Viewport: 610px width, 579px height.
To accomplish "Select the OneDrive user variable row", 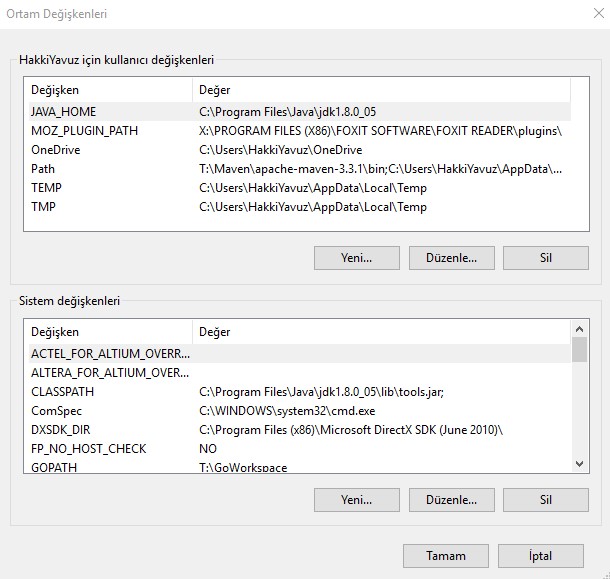I will 300,150.
